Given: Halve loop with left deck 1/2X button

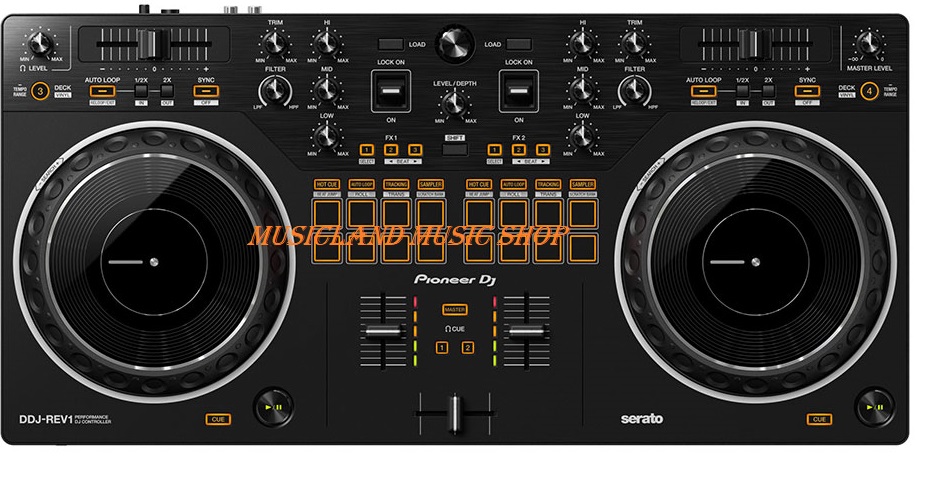Looking at the screenshot, I should 141,91.
